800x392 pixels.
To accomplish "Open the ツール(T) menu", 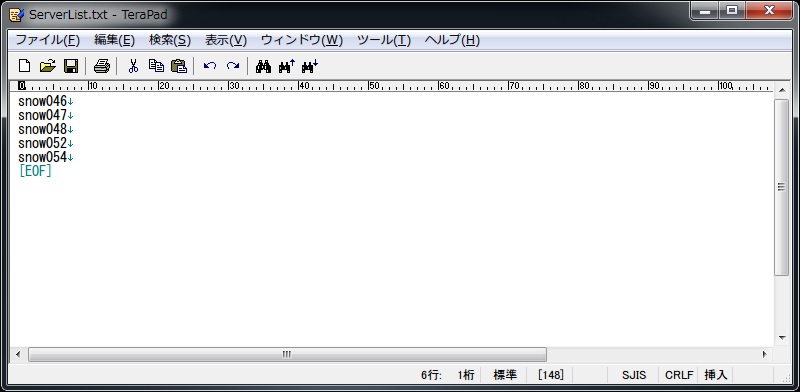I will click(x=384, y=40).
